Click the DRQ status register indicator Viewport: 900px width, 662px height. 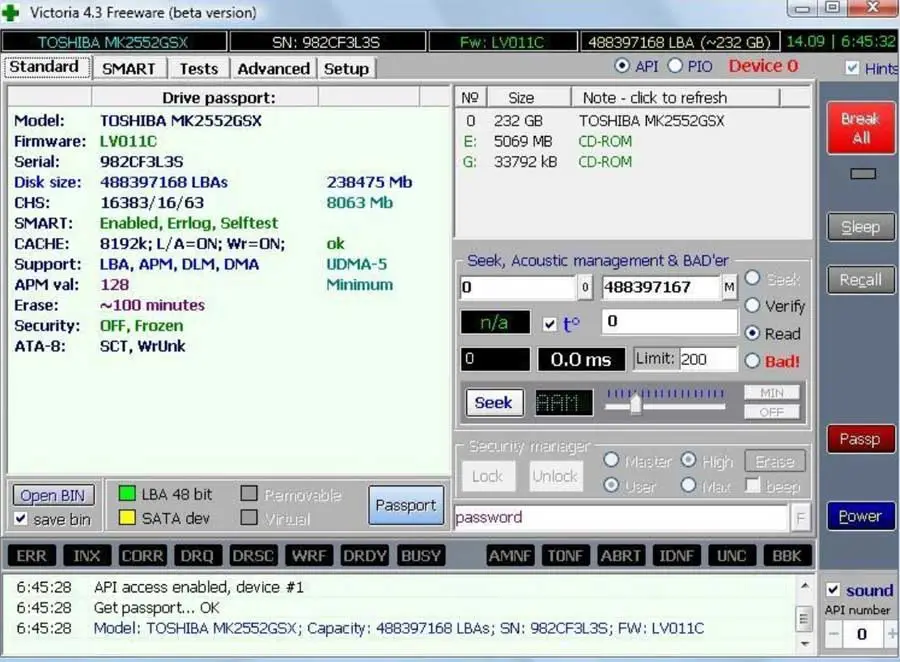(197, 556)
